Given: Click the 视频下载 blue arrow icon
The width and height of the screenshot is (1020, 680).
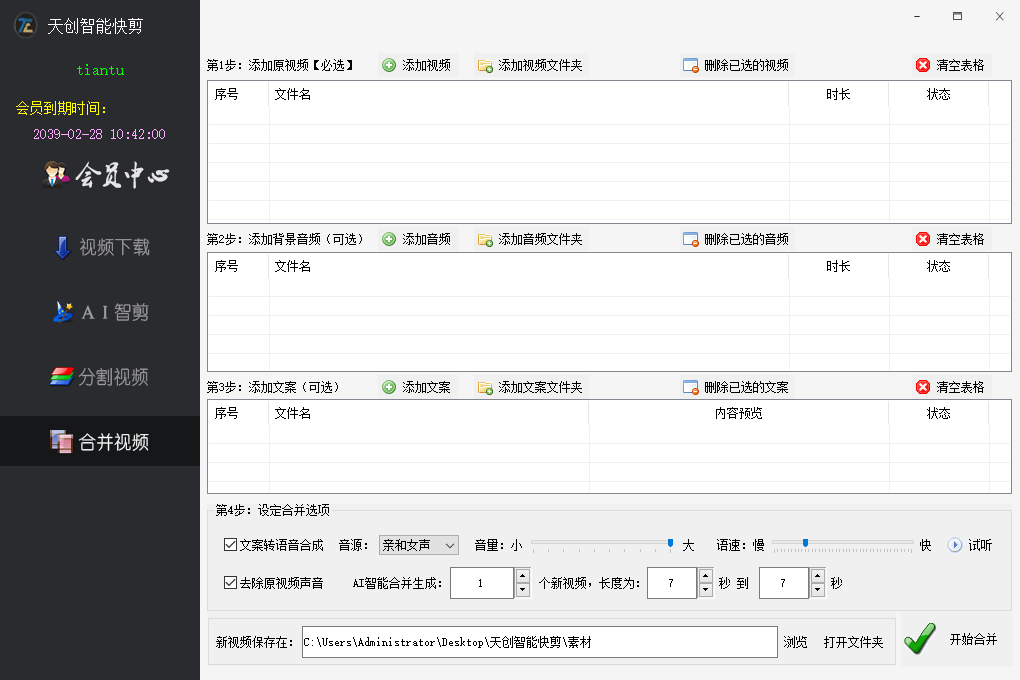Looking at the screenshot, I should click(x=62, y=247).
